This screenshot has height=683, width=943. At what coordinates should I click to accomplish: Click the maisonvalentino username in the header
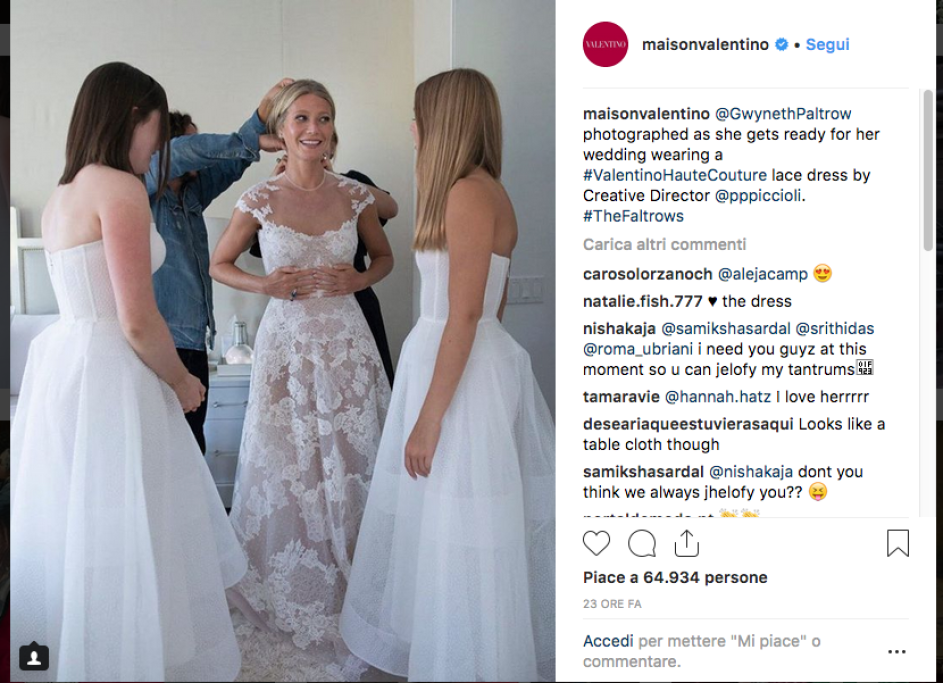705,44
